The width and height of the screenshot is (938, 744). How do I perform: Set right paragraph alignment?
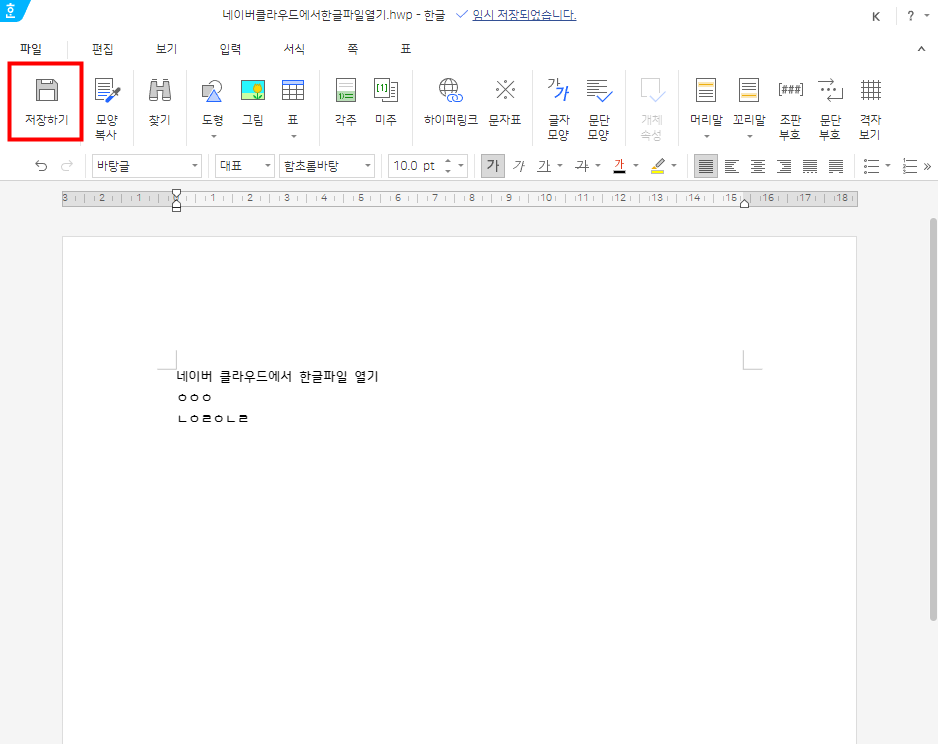pyautogui.click(x=784, y=166)
